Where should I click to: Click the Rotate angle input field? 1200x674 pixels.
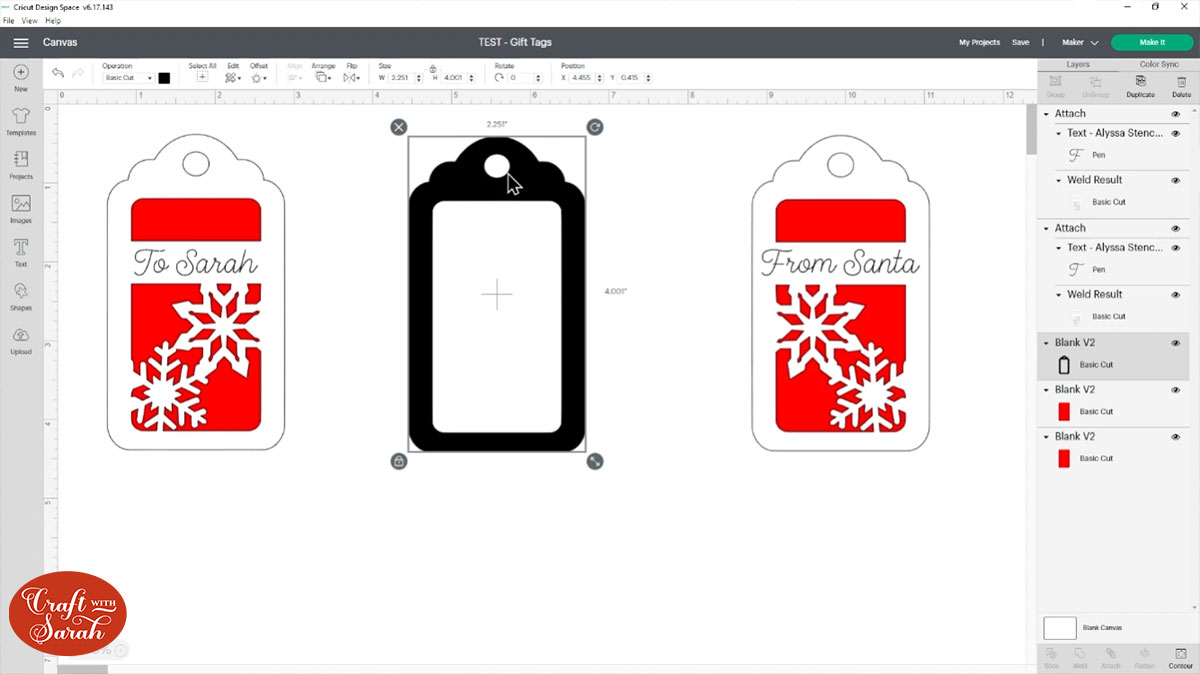coord(525,78)
